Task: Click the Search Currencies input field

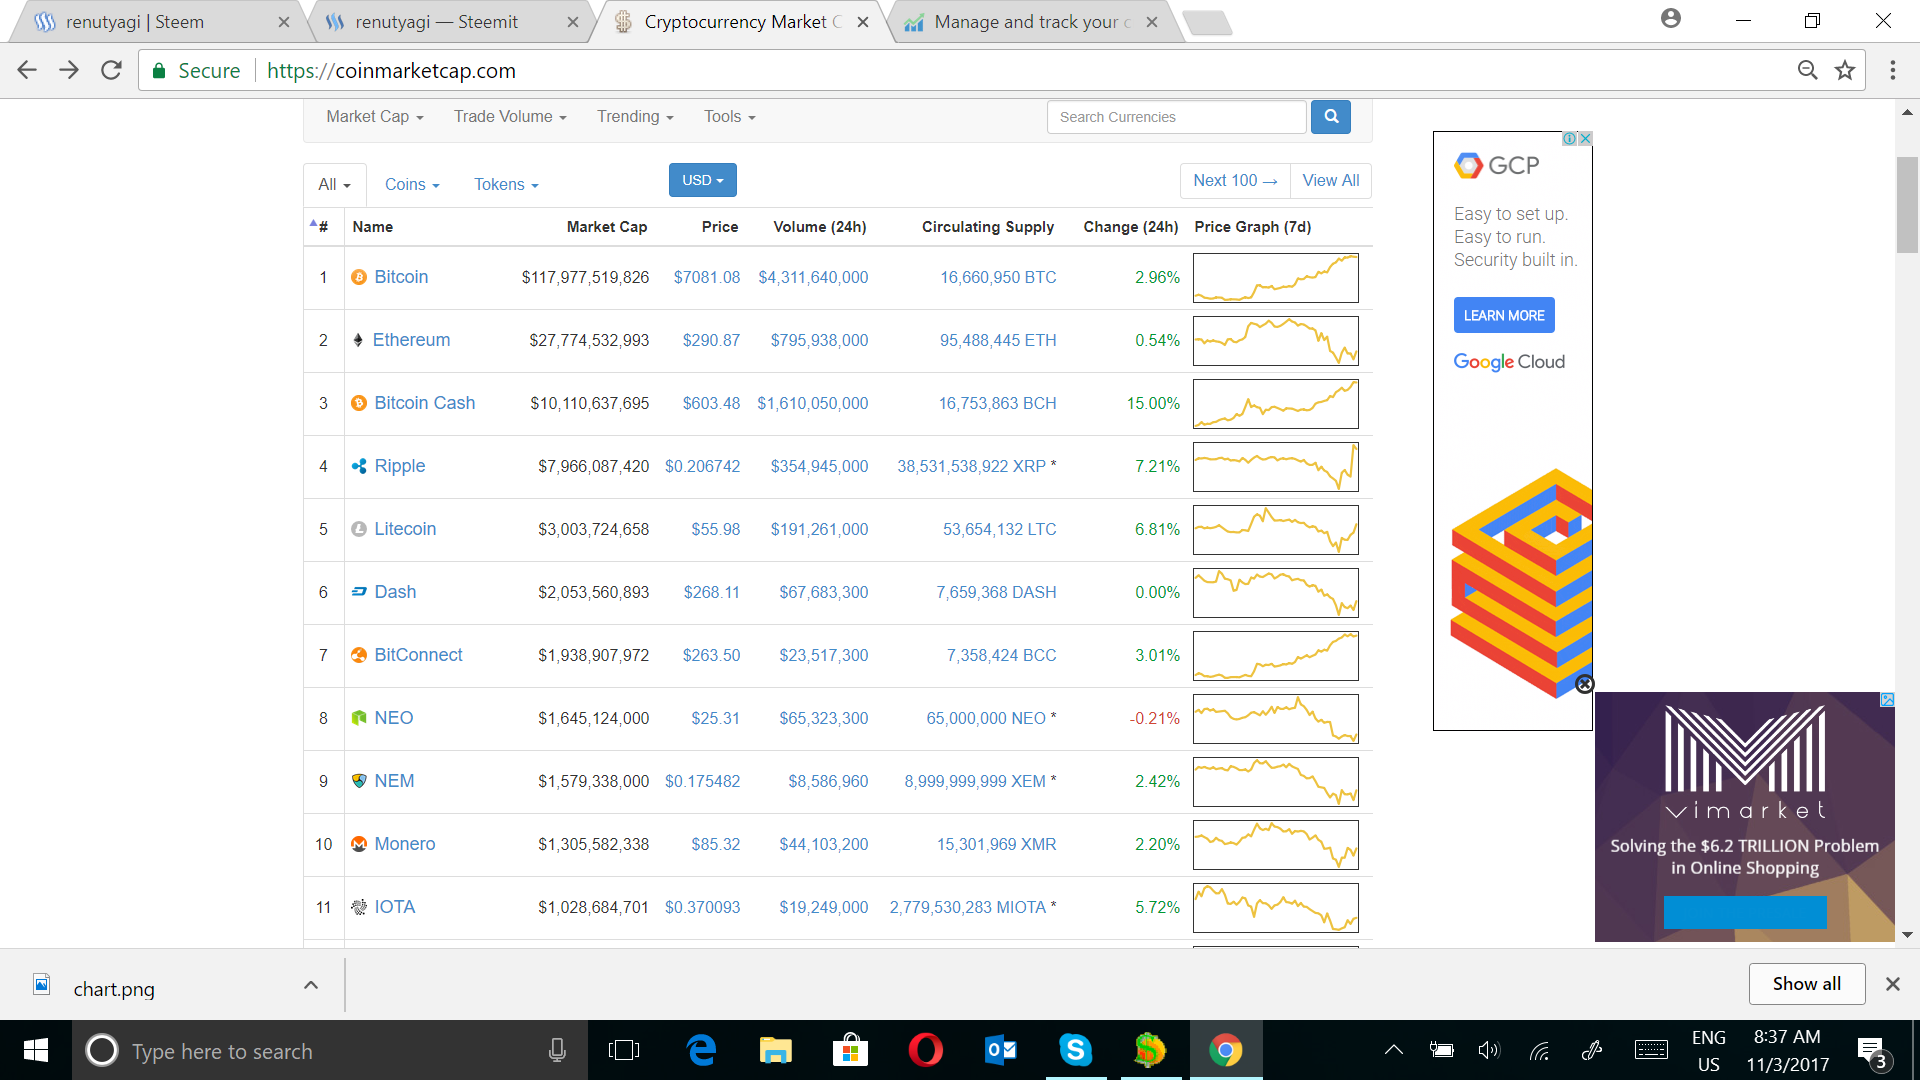Action: point(1176,117)
